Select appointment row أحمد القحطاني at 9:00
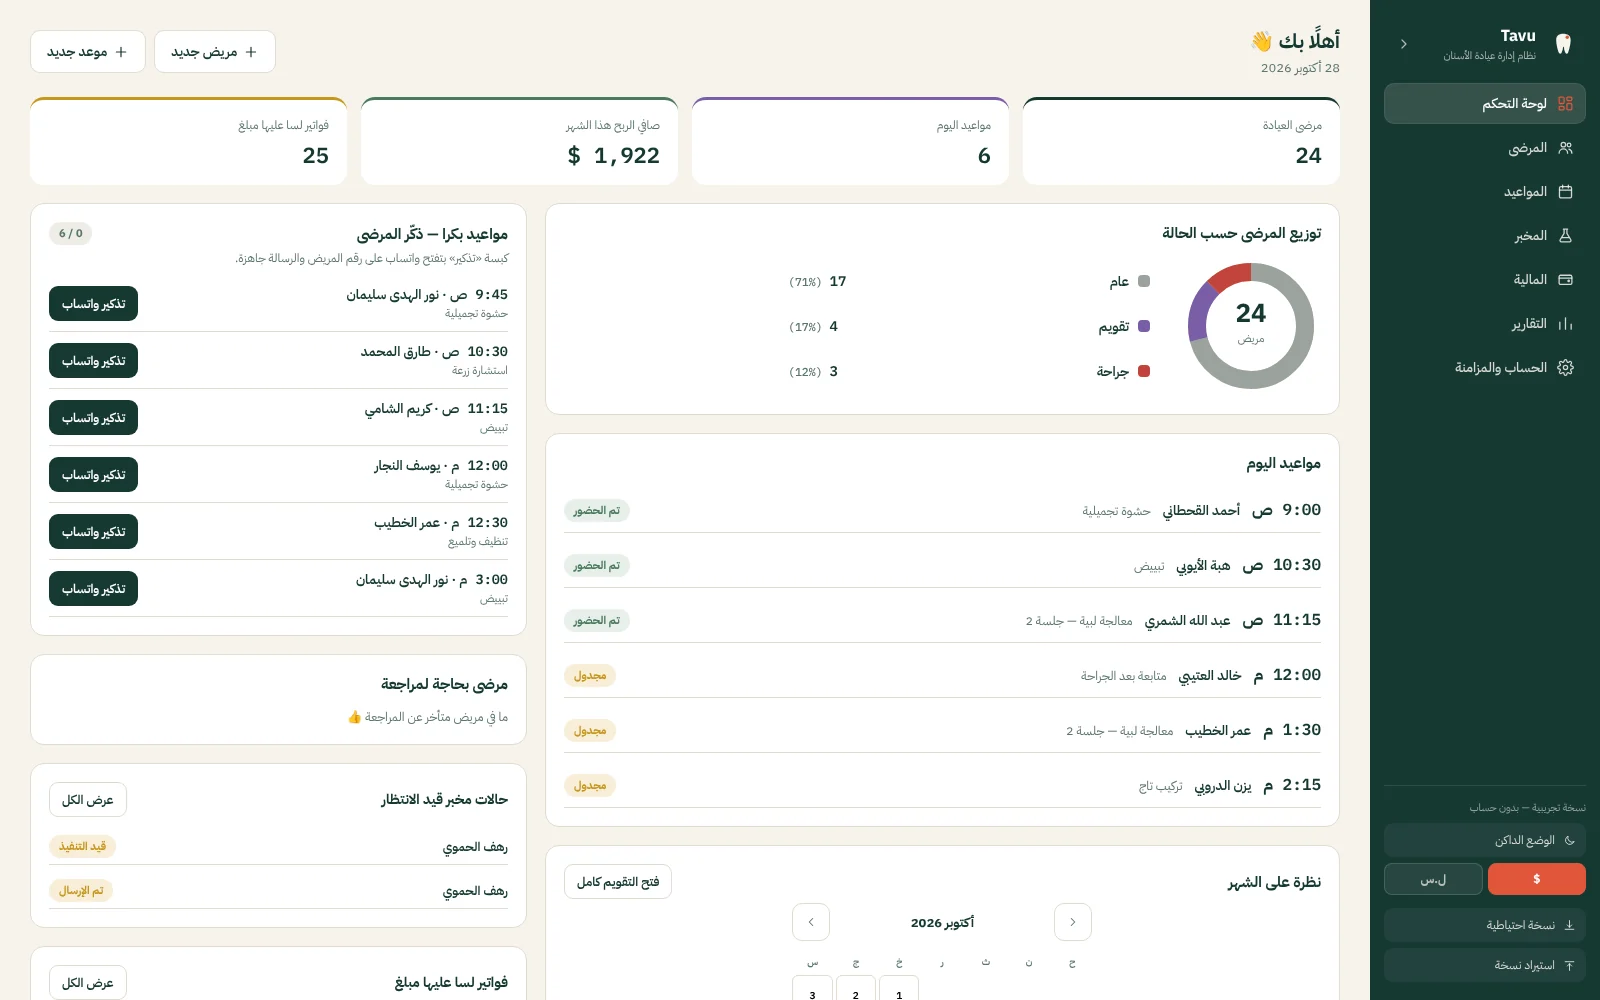The height and width of the screenshot is (1000, 1600). (942, 510)
